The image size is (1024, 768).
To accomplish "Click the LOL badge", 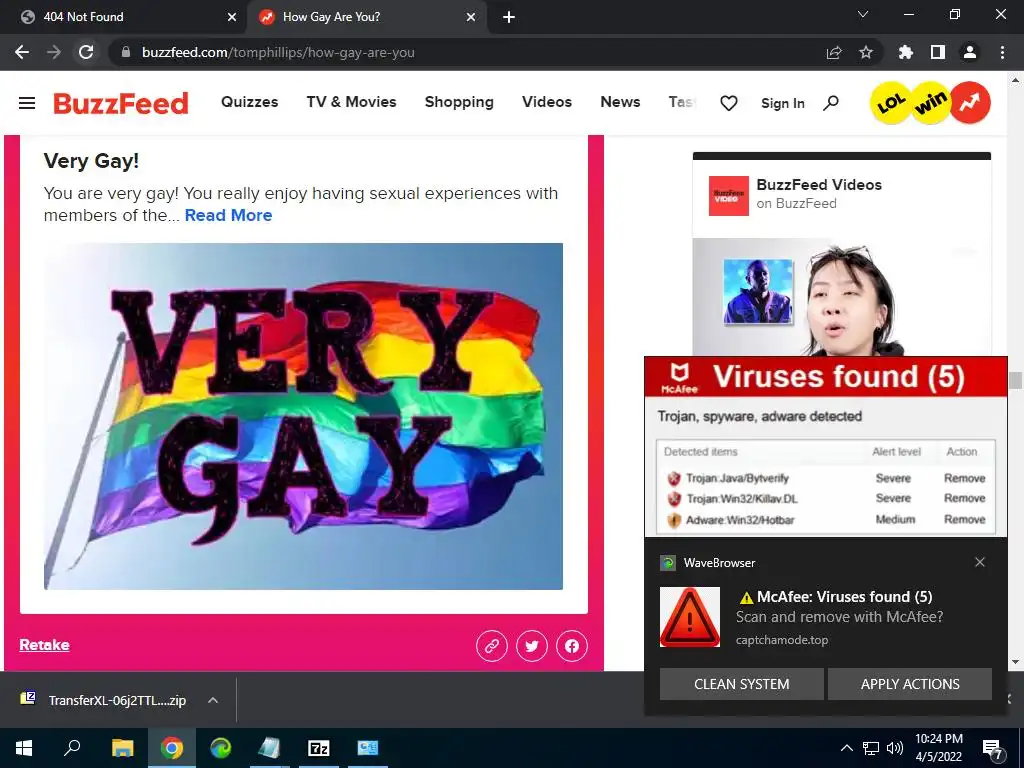I will click(x=891, y=103).
